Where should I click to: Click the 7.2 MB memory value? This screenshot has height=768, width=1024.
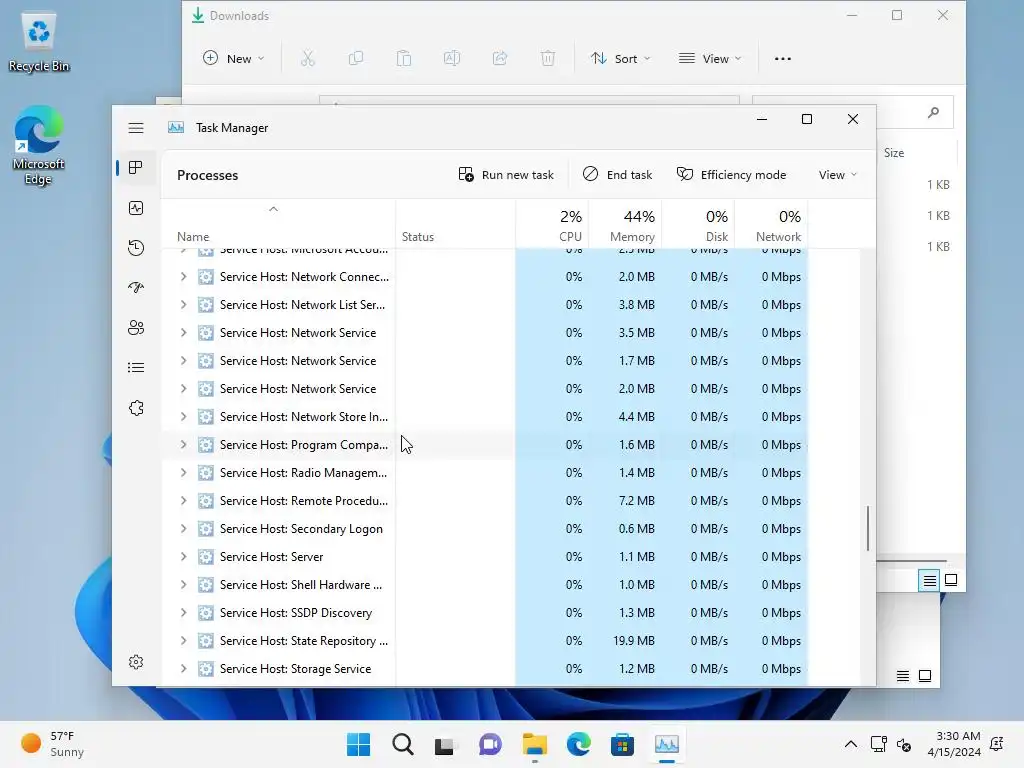637,501
